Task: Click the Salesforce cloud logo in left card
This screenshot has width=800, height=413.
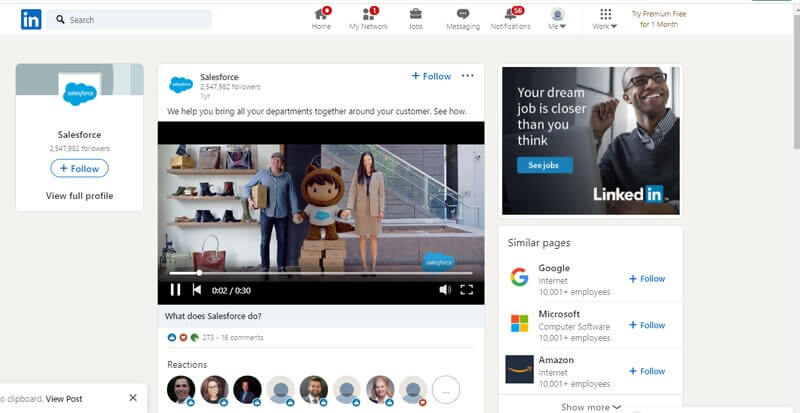Action: point(80,93)
